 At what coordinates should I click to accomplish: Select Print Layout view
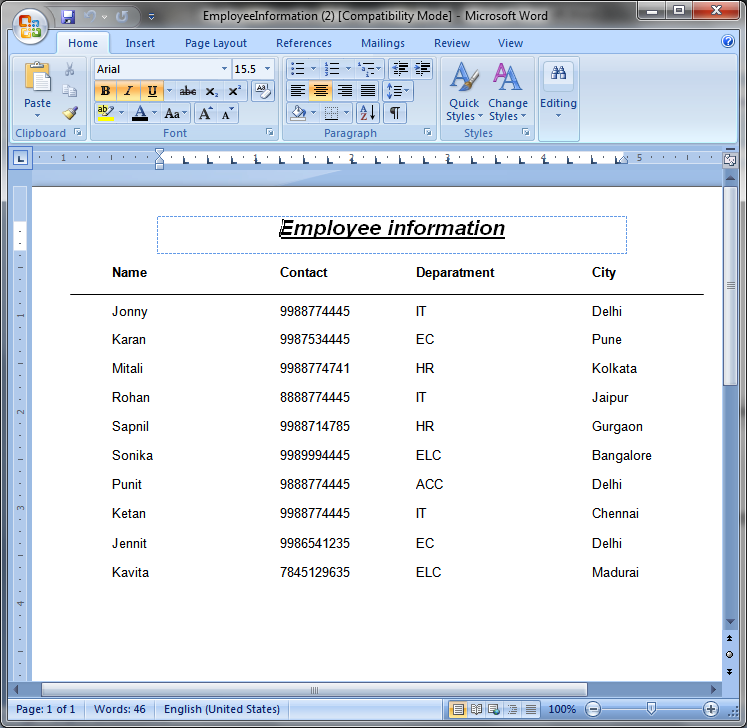458,709
